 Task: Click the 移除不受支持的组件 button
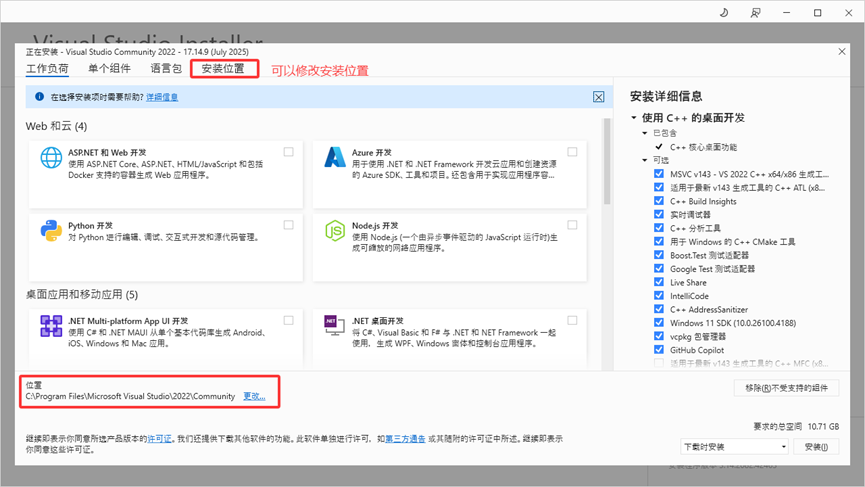click(786, 388)
